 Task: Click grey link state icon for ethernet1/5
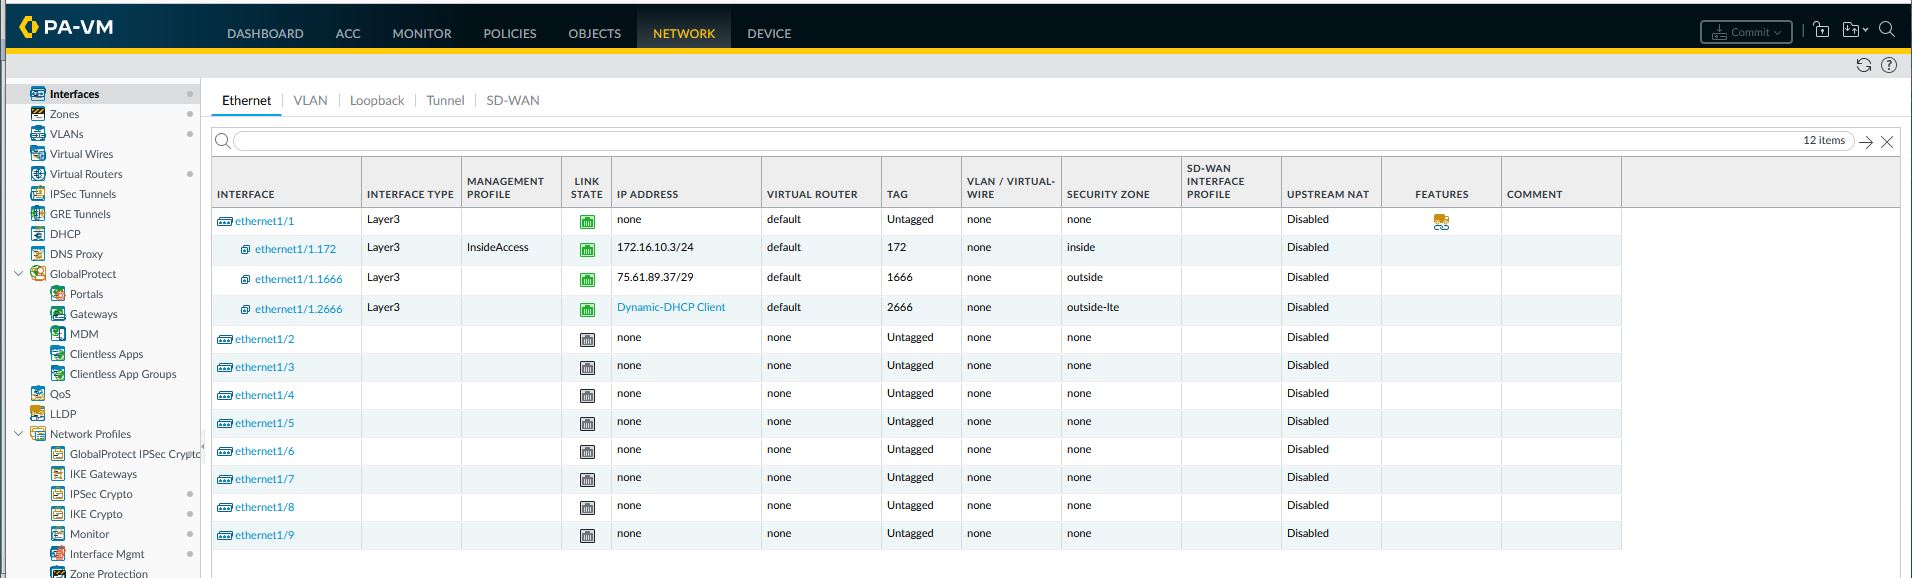[x=587, y=424]
